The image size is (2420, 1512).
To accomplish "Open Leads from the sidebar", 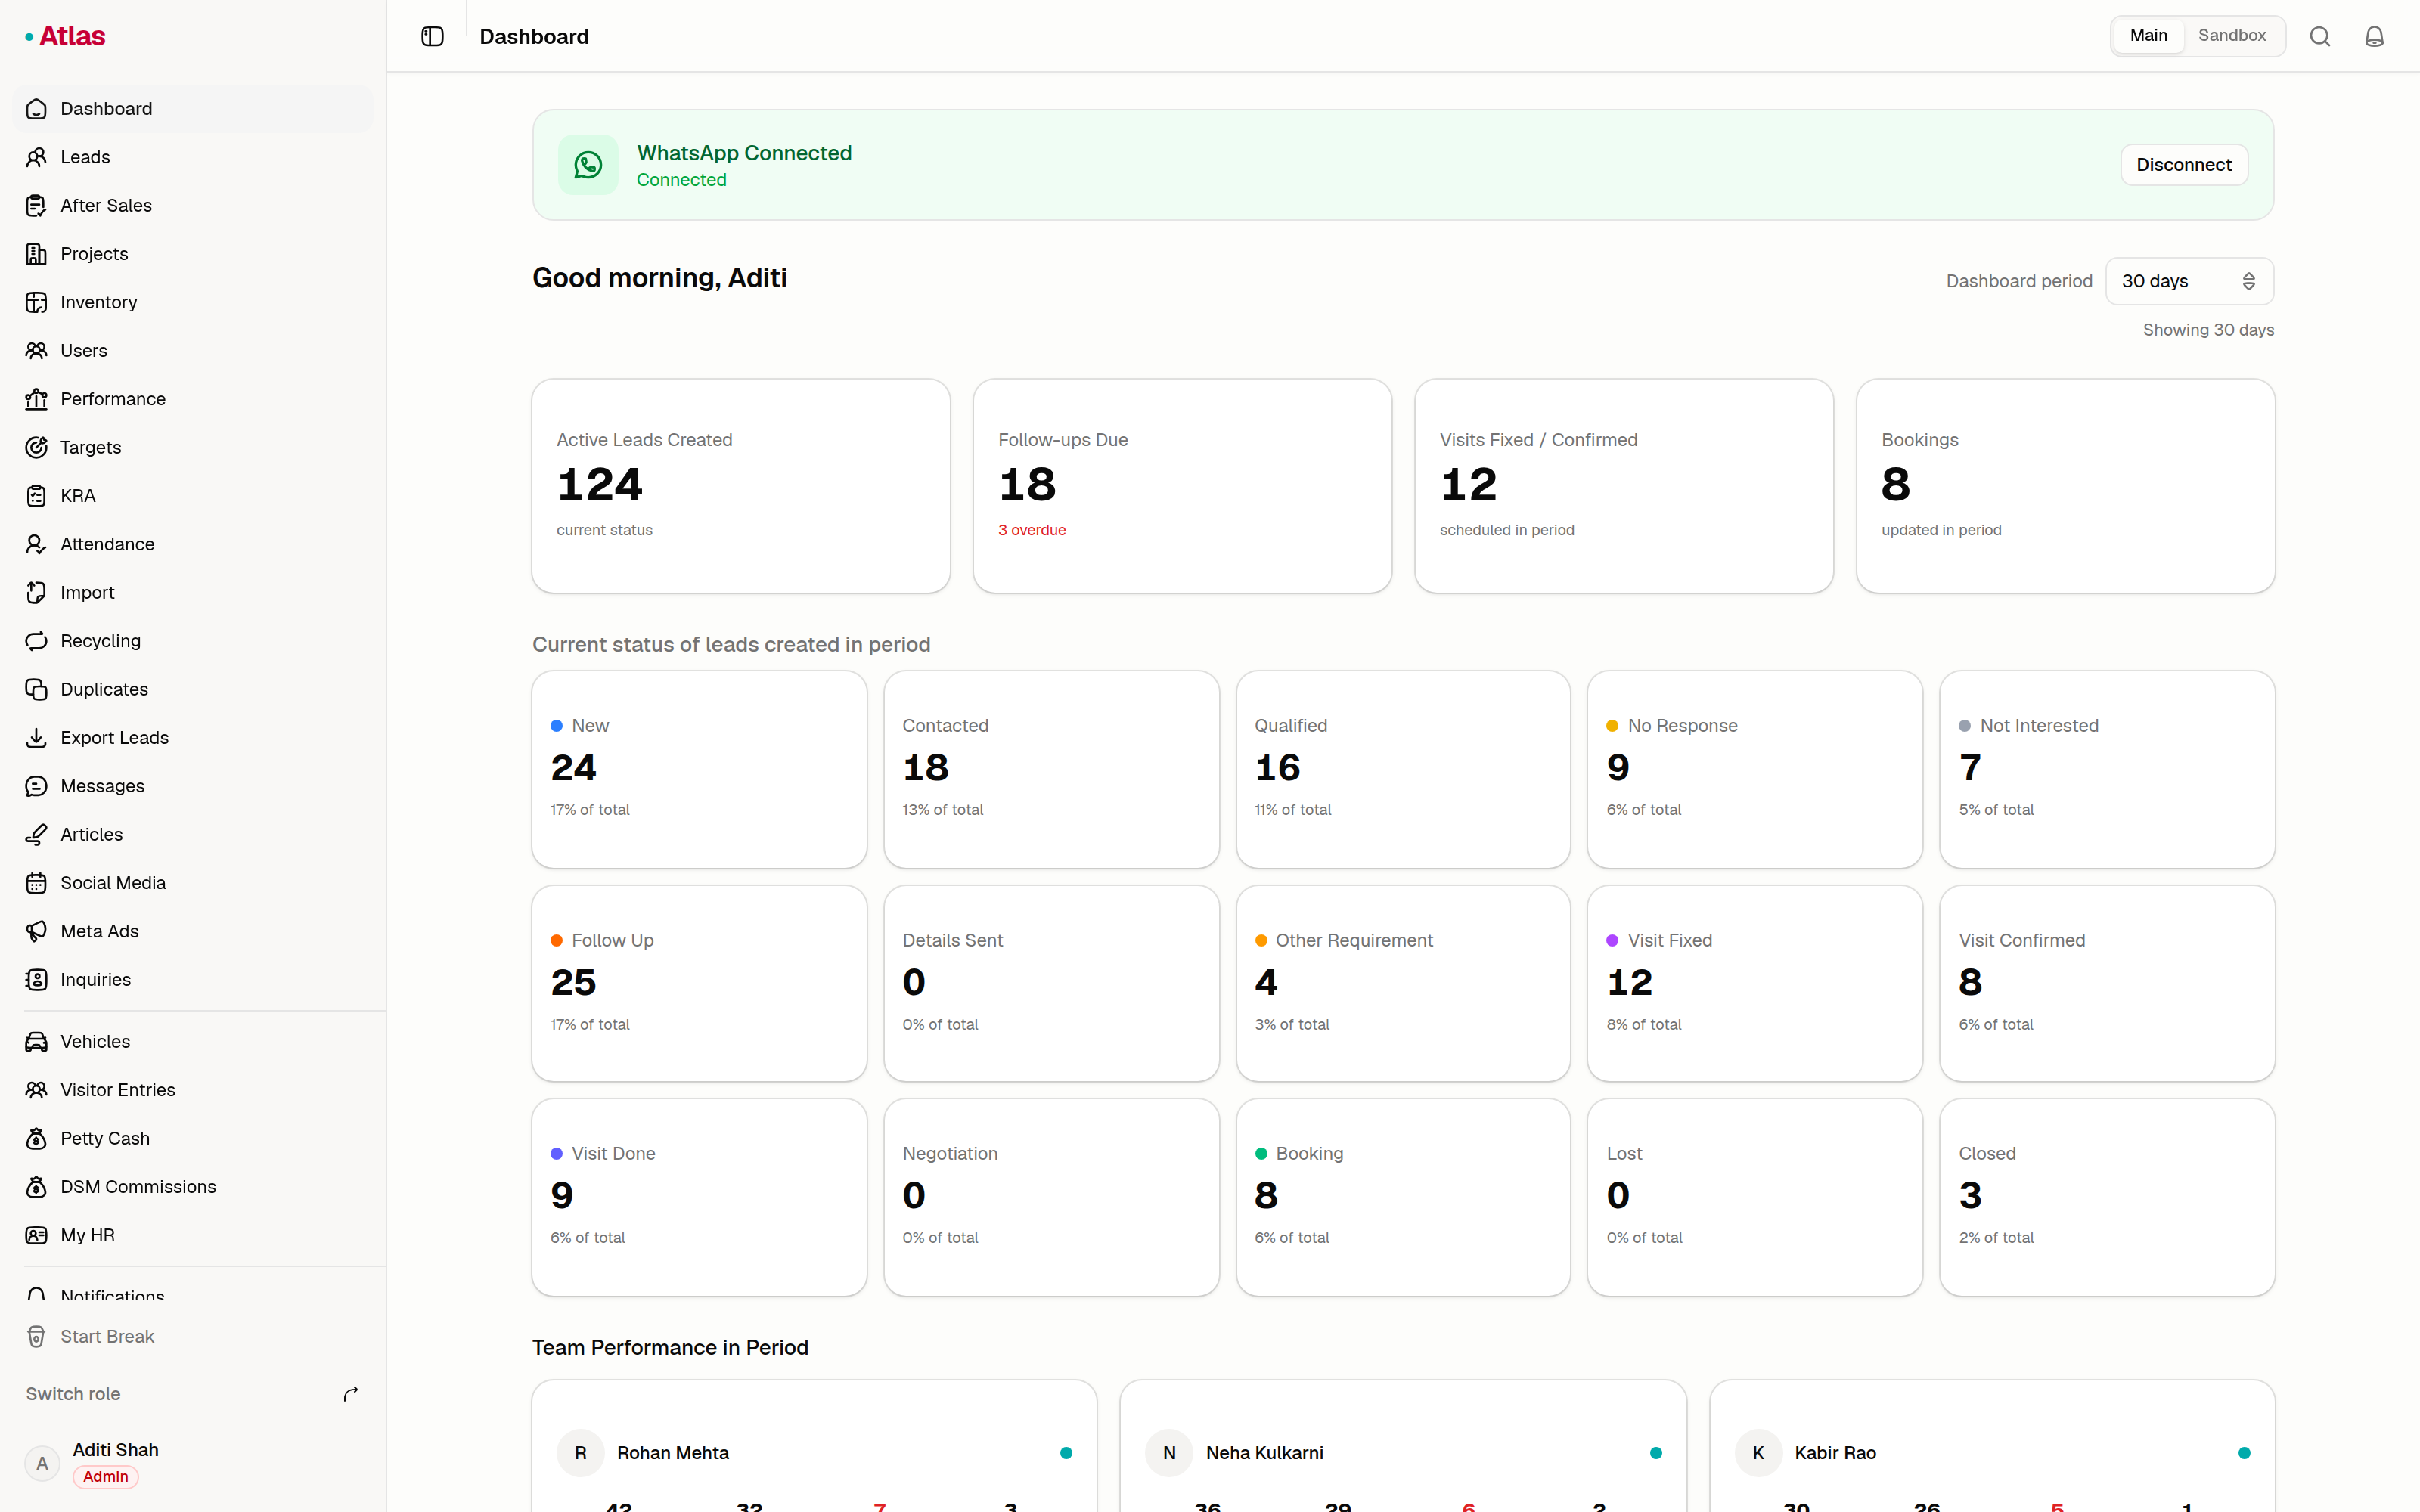I will (x=193, y=157).
